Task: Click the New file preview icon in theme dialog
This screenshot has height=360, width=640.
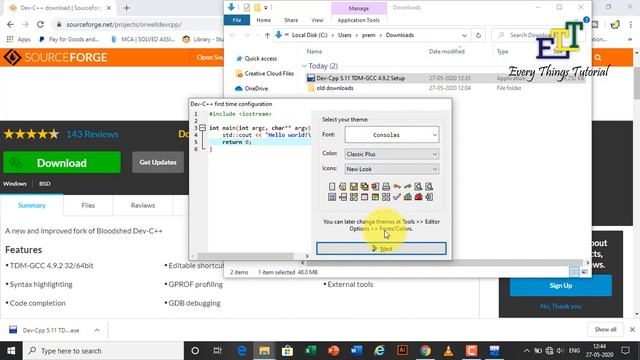Action: (332, 187)
